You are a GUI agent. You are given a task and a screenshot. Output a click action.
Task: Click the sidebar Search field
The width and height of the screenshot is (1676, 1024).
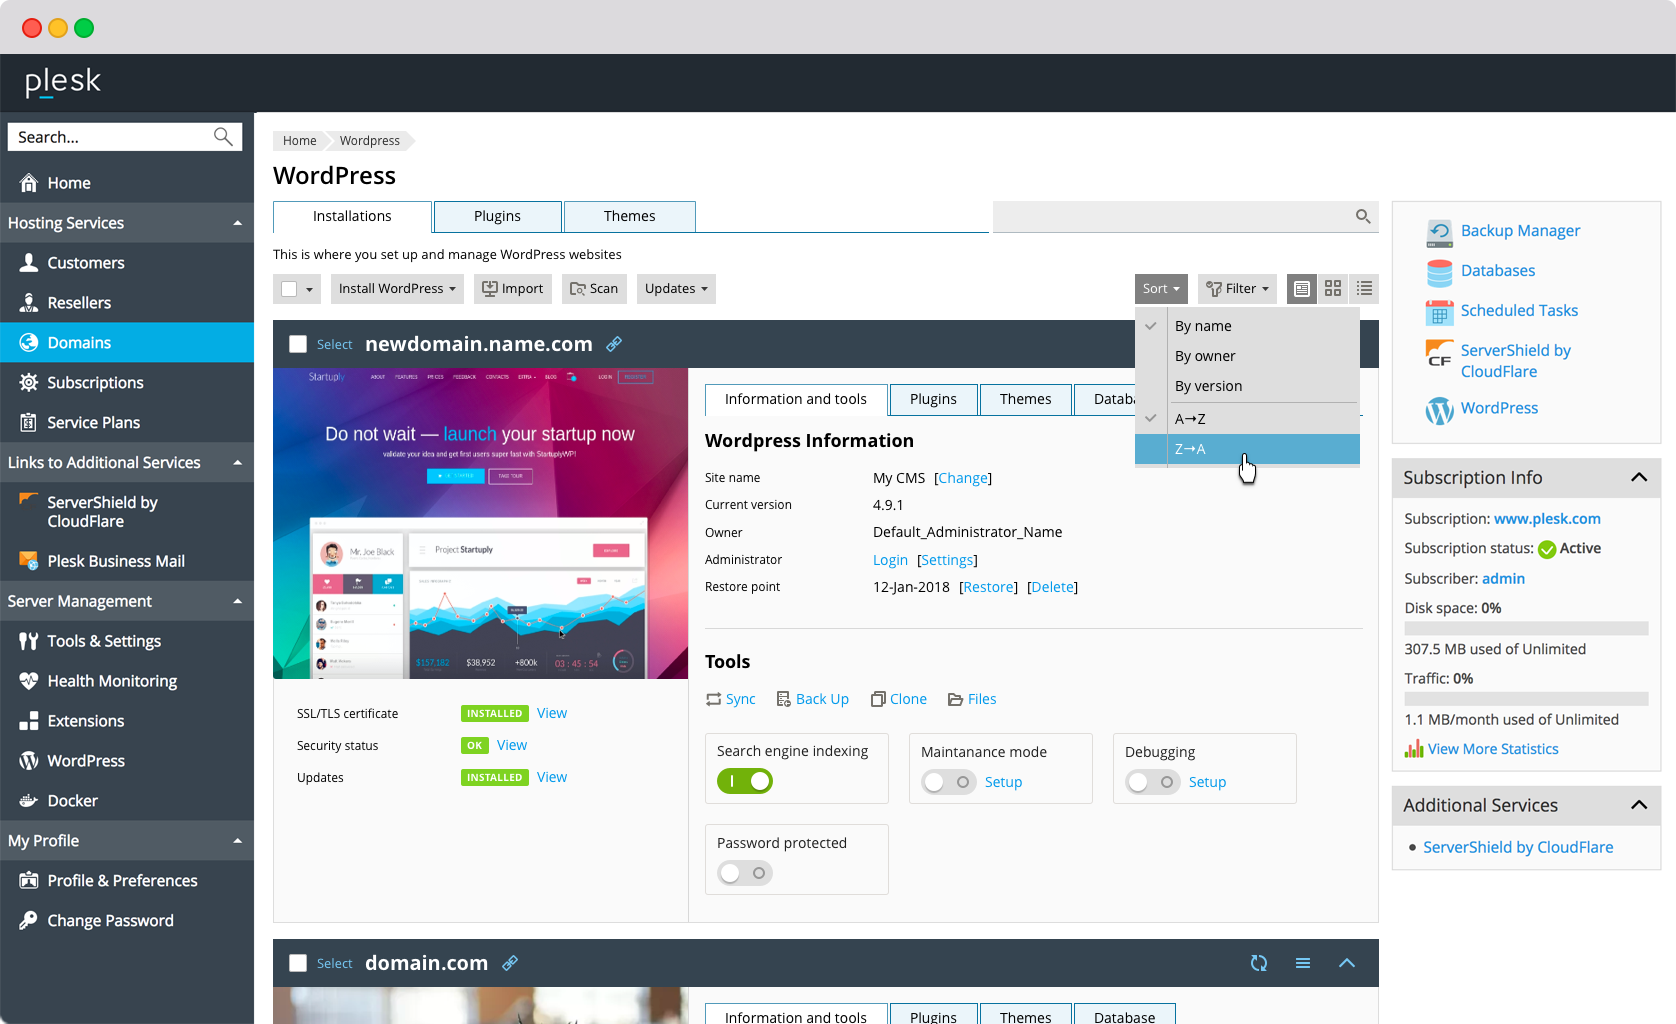pos(125,137)
